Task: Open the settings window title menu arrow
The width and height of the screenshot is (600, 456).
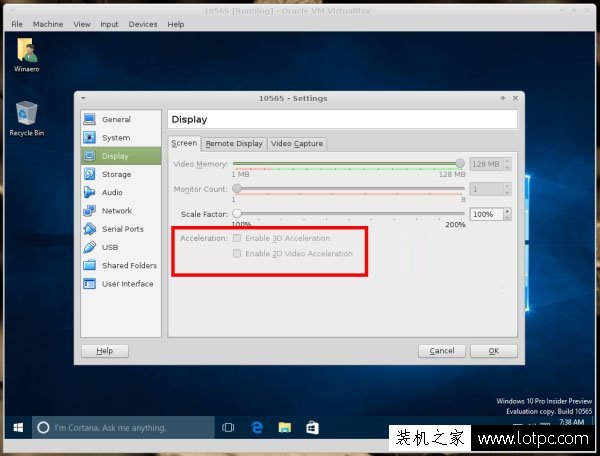Action: click(83, 98)
